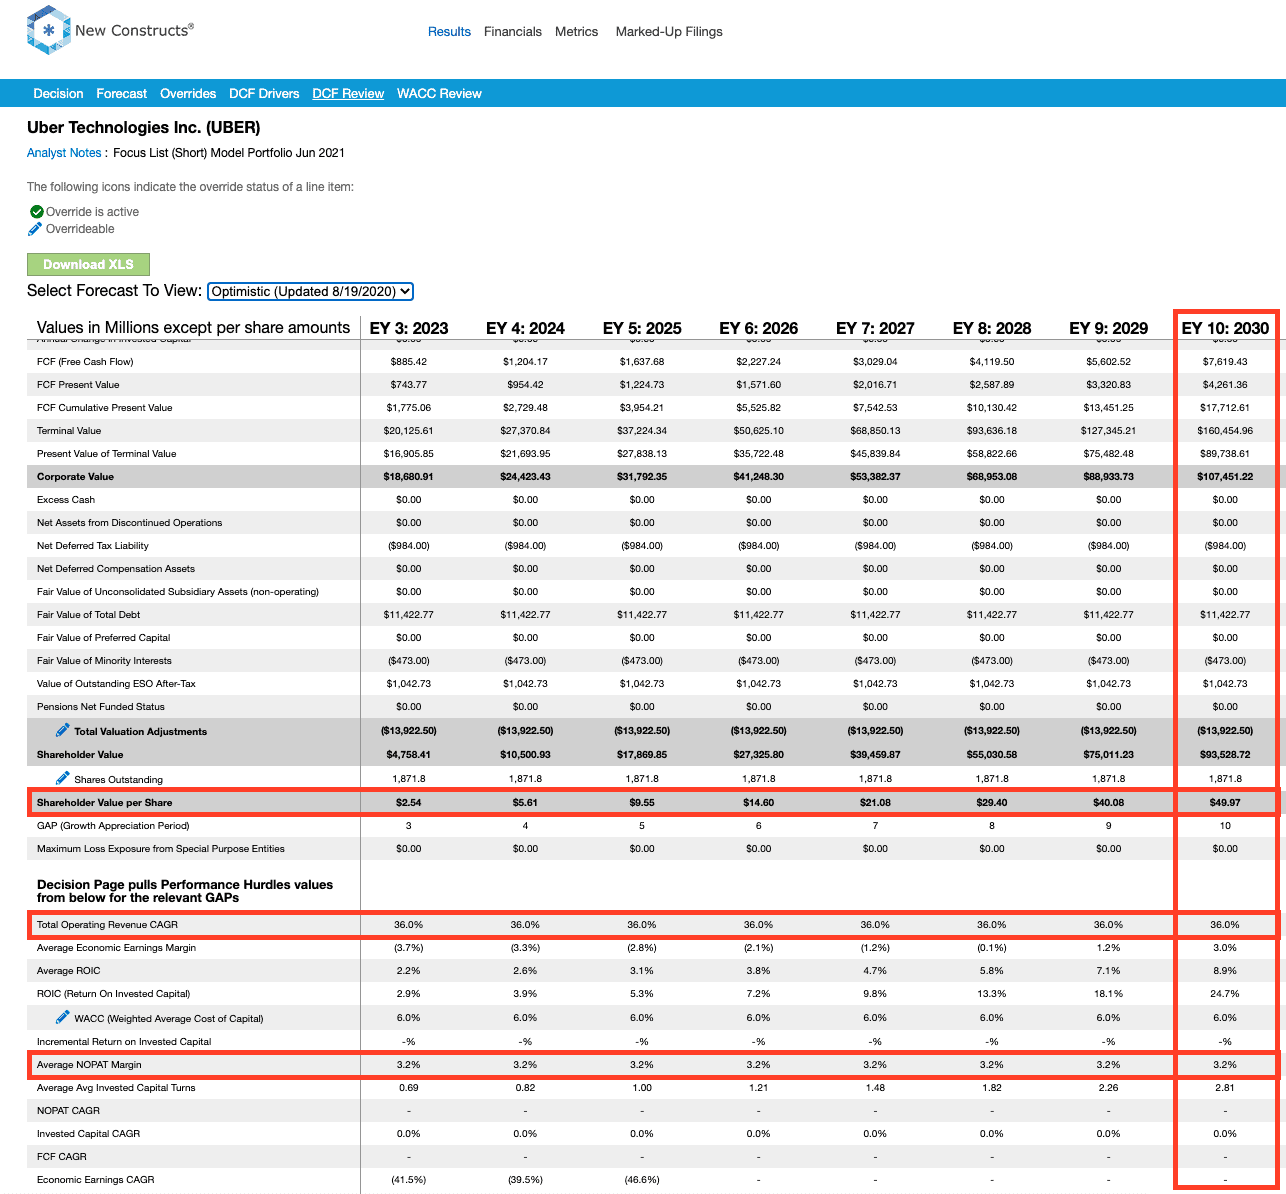Click the $49.97 value in 2030 column
Viewport: 1286px width, 1194px height.
click(1225, 803)
